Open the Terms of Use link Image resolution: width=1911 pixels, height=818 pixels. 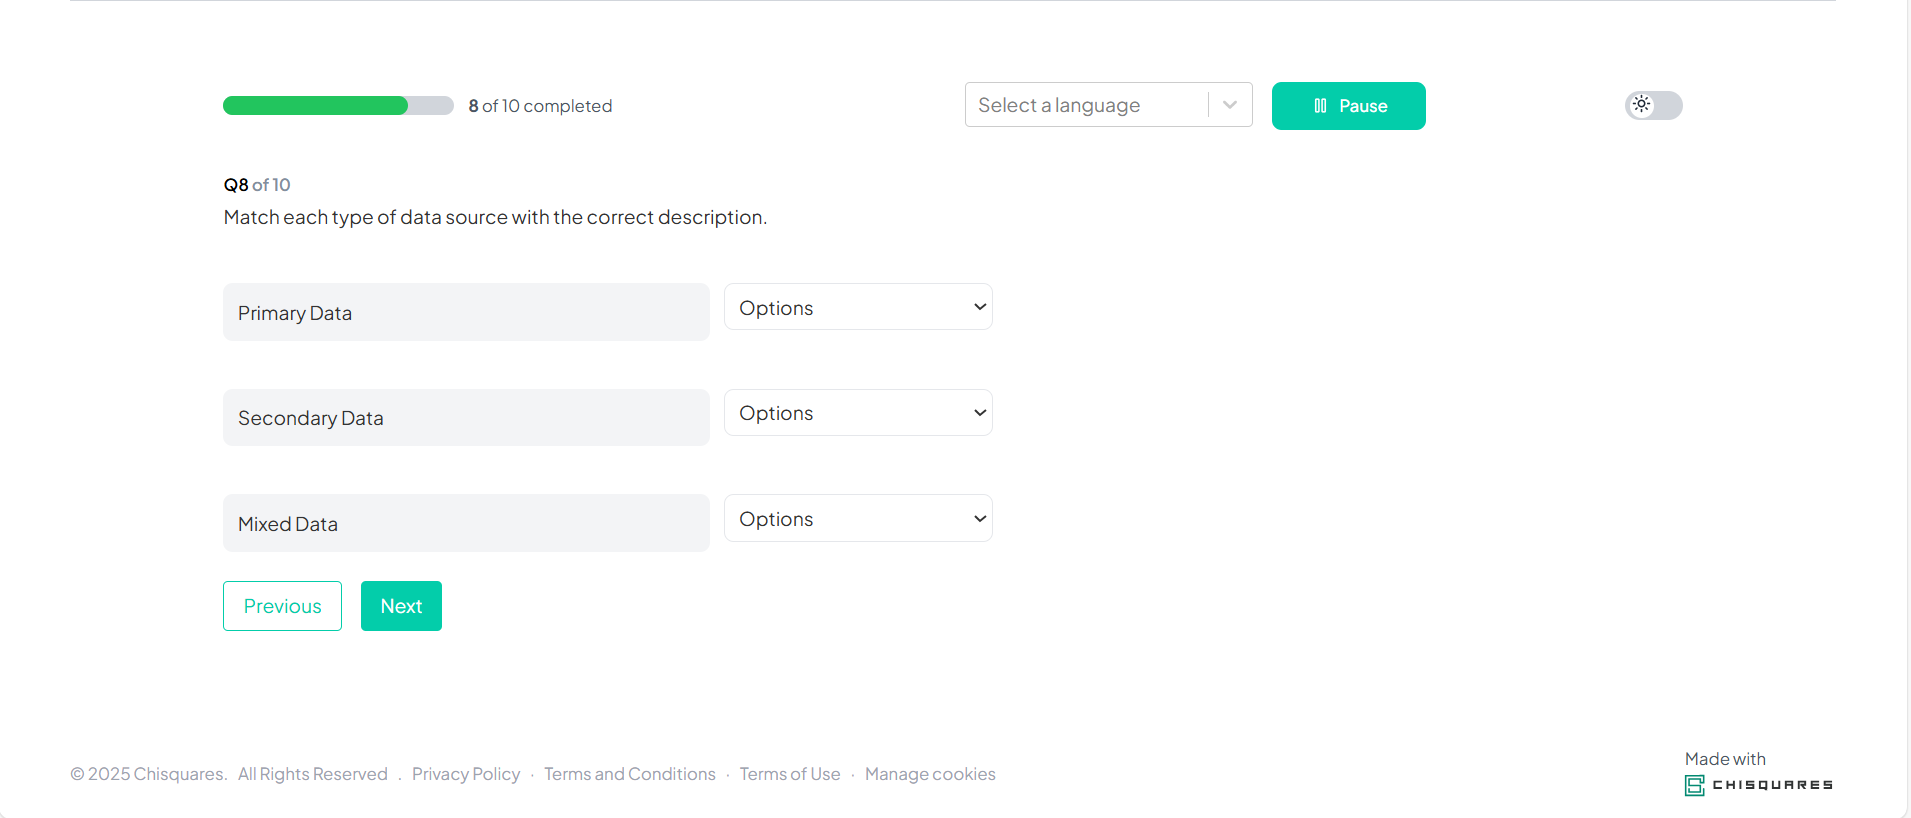(790, 774)
